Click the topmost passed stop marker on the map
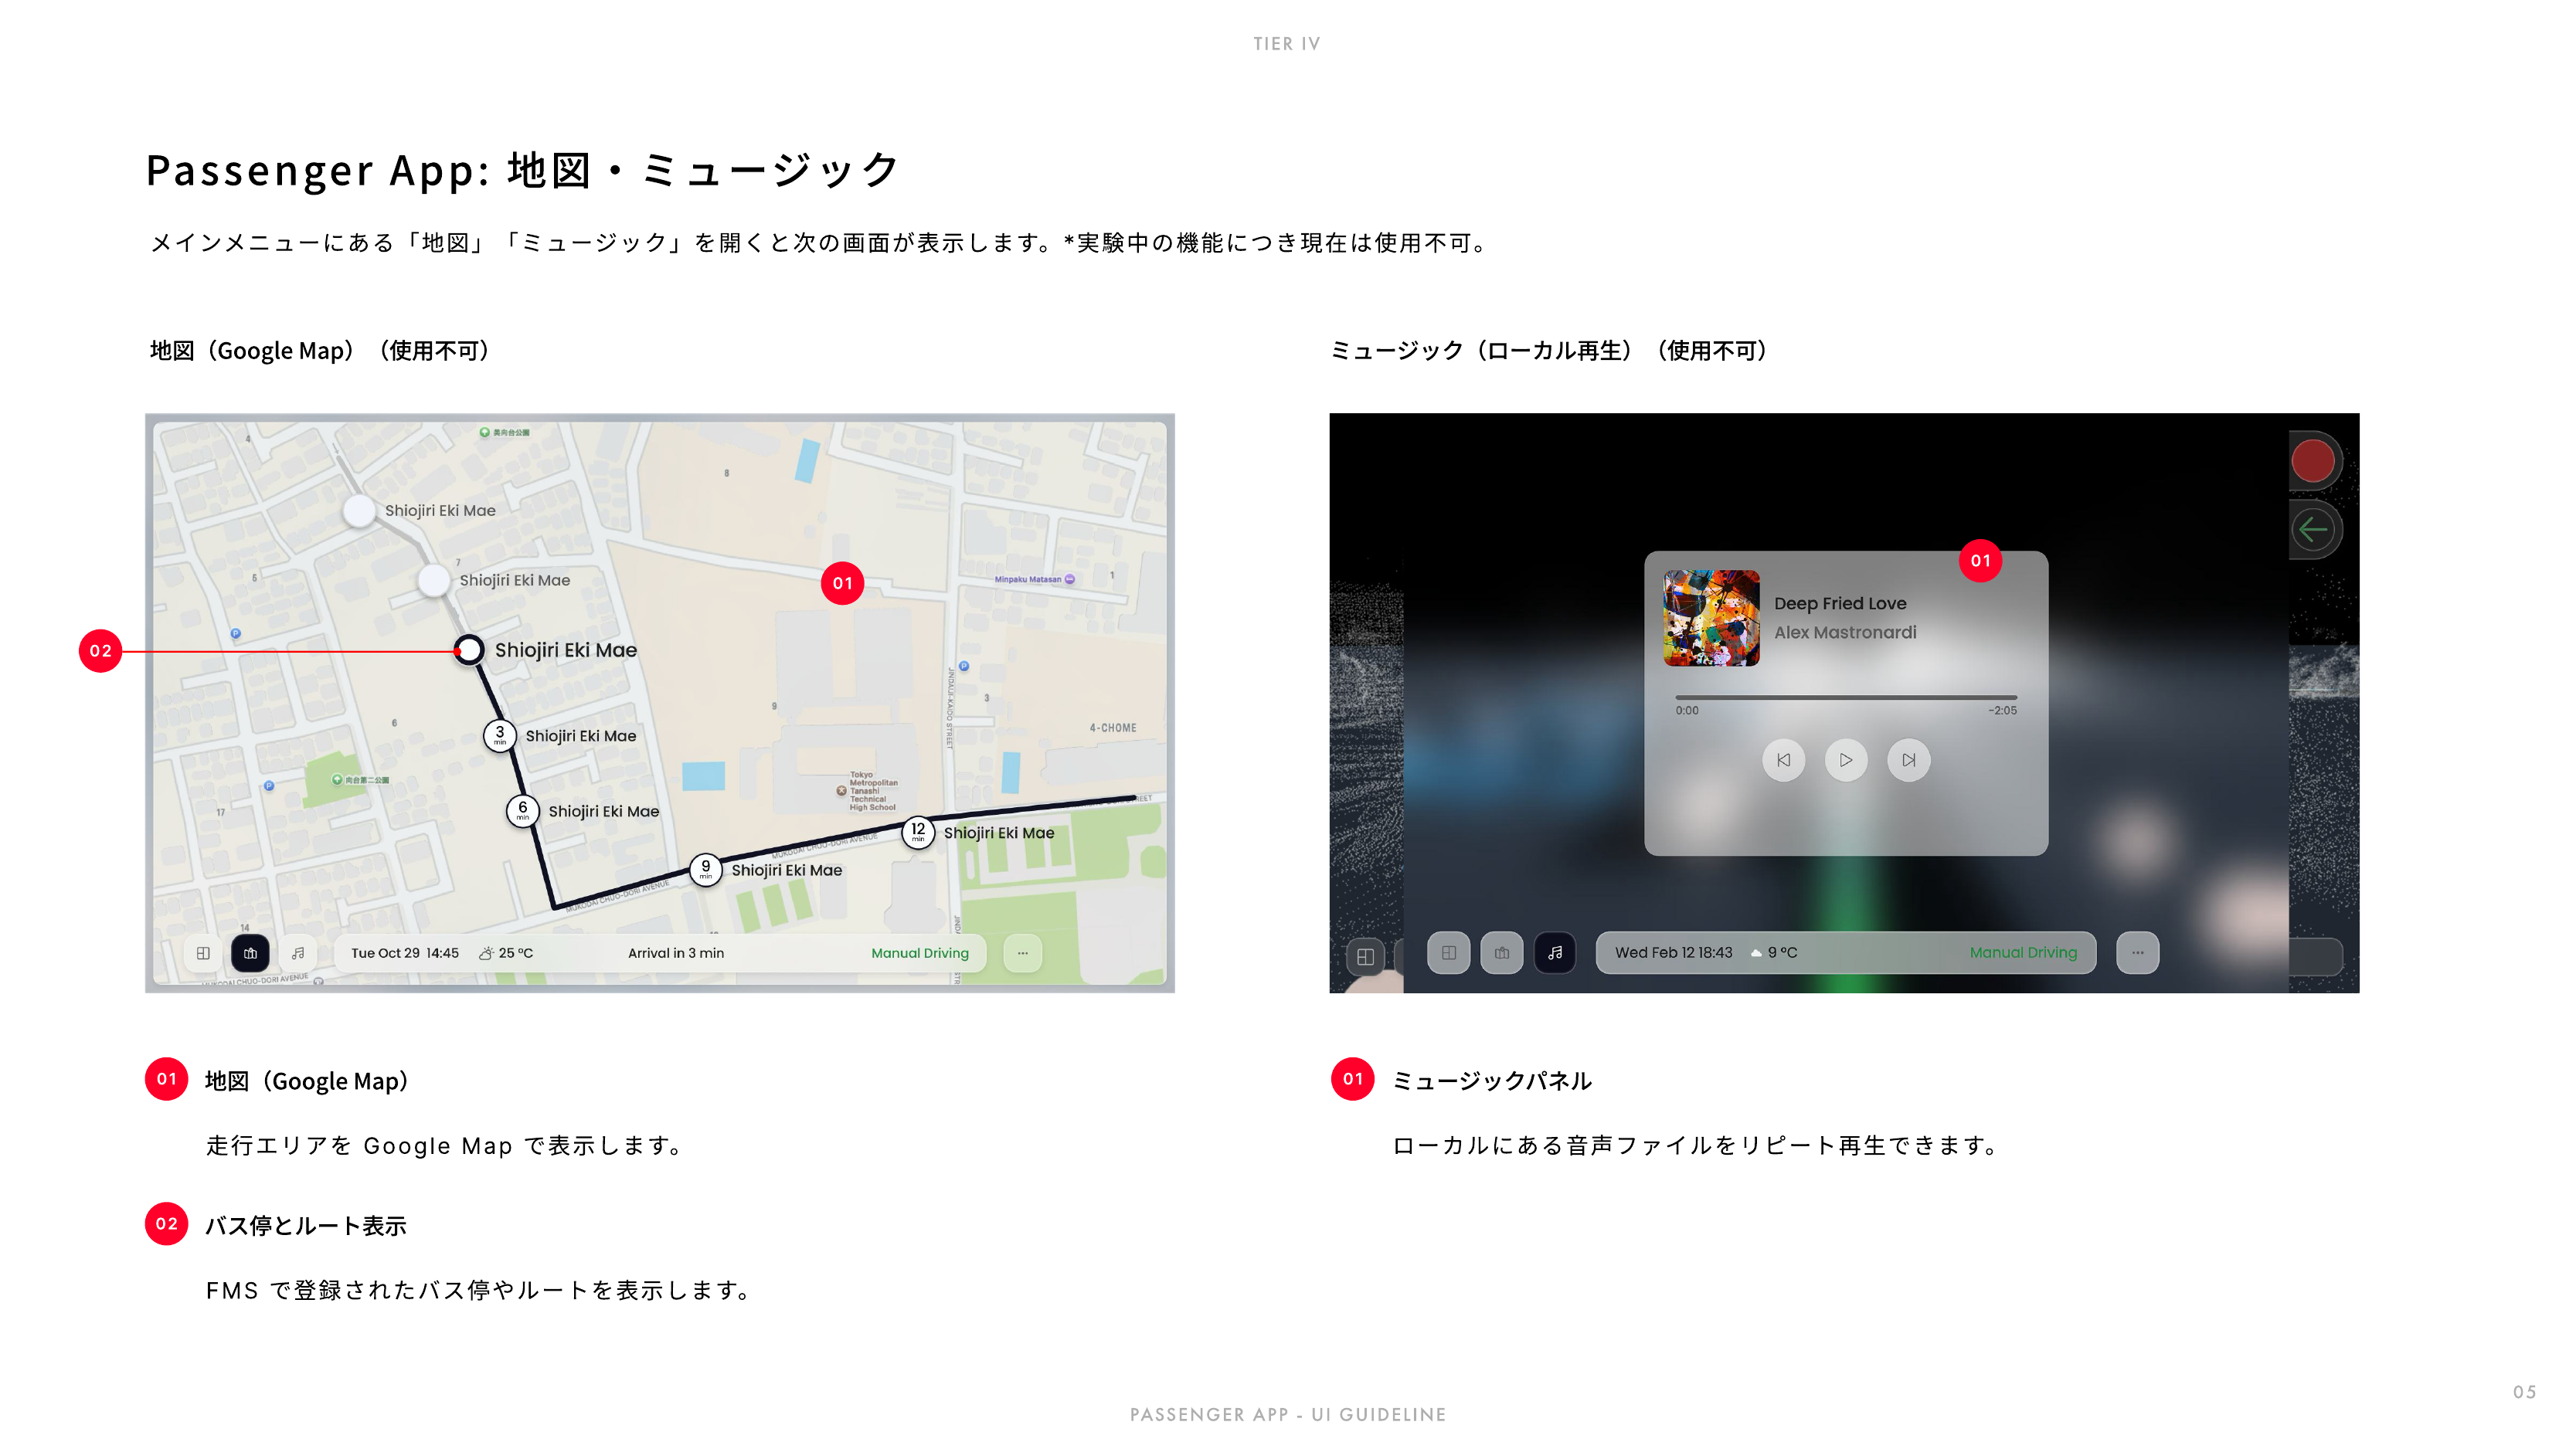2576x1449 pixels. (359, 510)
